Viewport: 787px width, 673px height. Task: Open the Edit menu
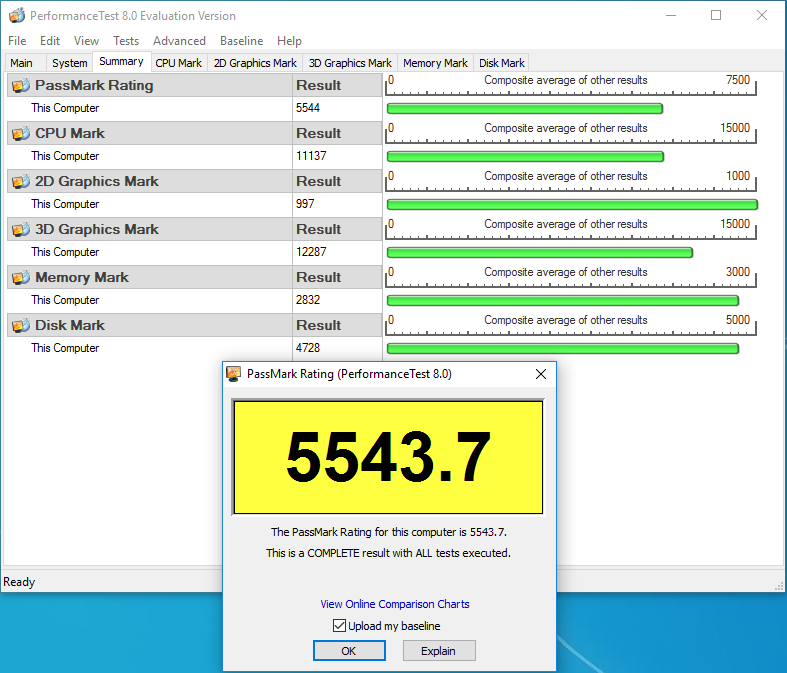50,41
